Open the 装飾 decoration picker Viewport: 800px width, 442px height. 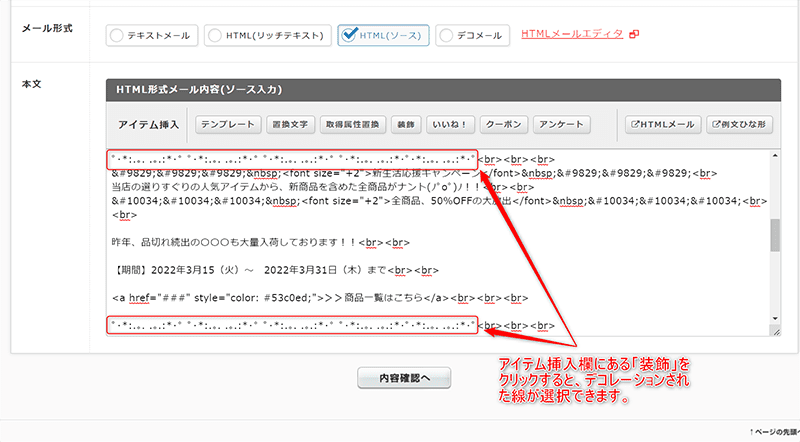coord(402,125)
